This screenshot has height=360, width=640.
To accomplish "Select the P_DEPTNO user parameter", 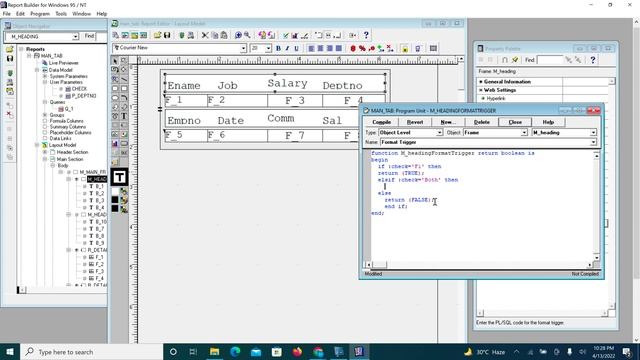I will [84, 96].
